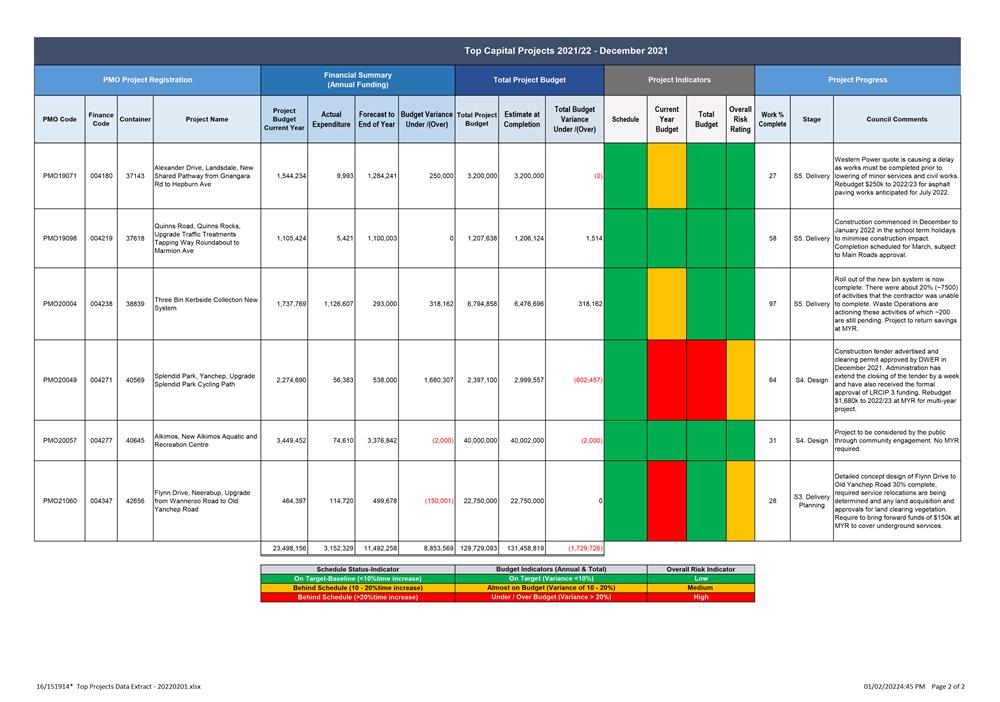Click the 'Schedule Status-Indicator' legend heading
The height and width of the screenshot is (702, 1000).
(358, 569)
